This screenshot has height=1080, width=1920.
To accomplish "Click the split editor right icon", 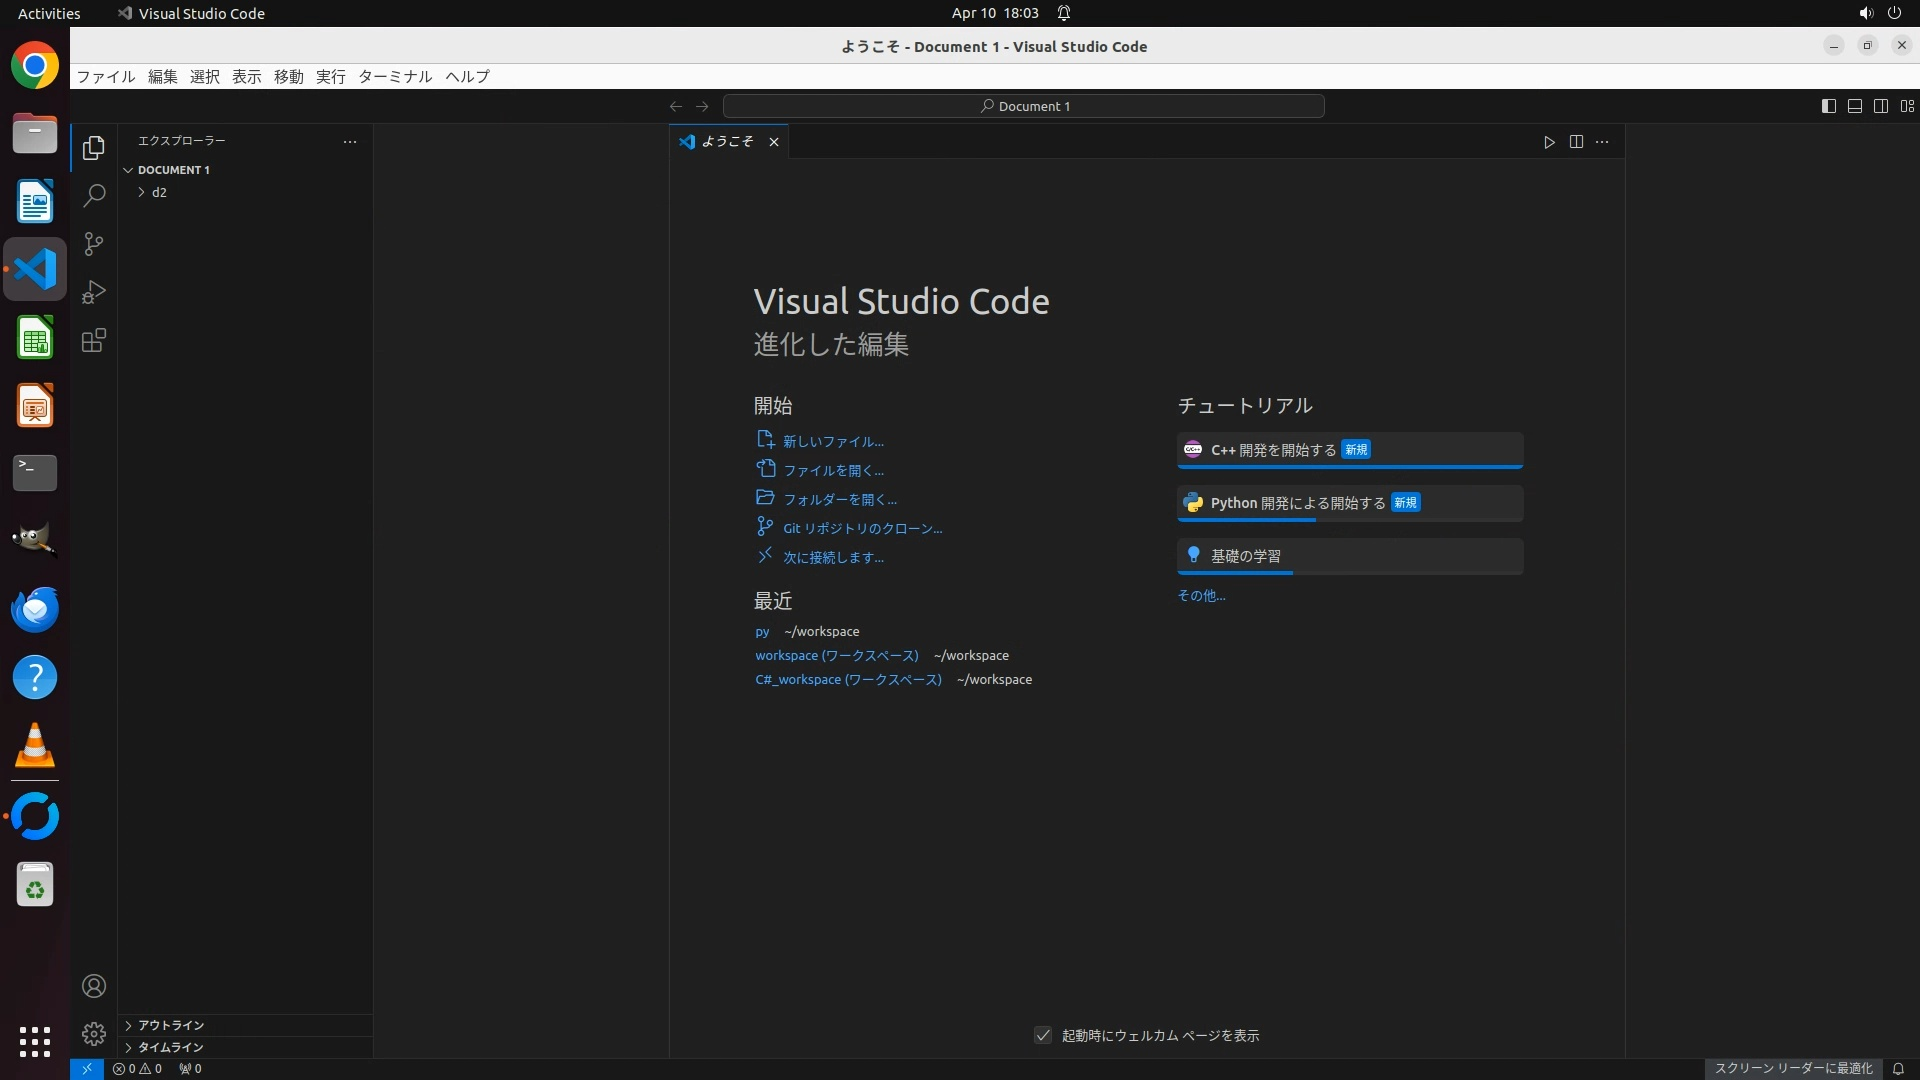I will click(x=1576, y=142).
